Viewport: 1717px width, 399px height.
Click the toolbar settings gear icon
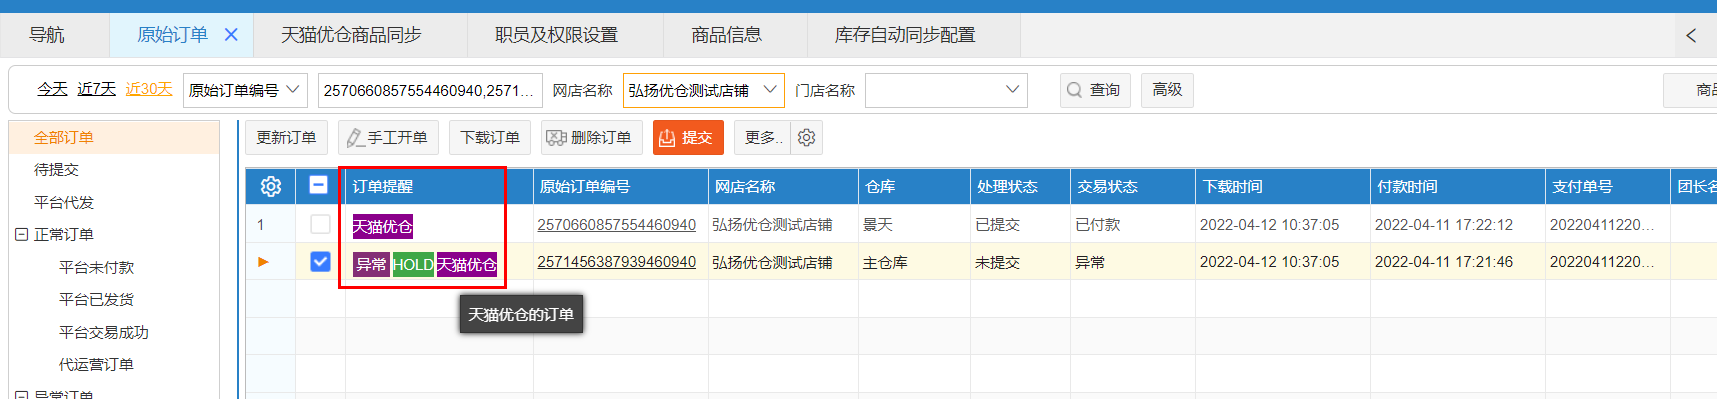click(x=807, y=137)
